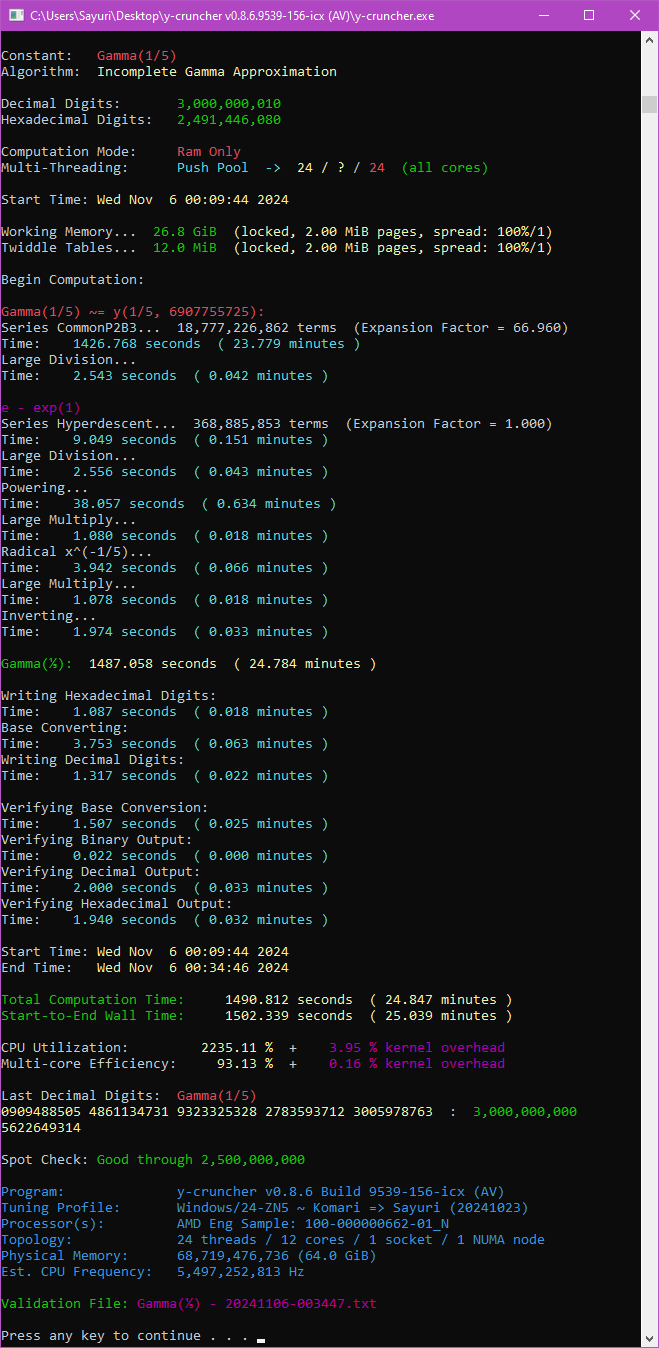Minimize the y-cruncher console window
659x1348 pixels.
[x=544, y=15]
